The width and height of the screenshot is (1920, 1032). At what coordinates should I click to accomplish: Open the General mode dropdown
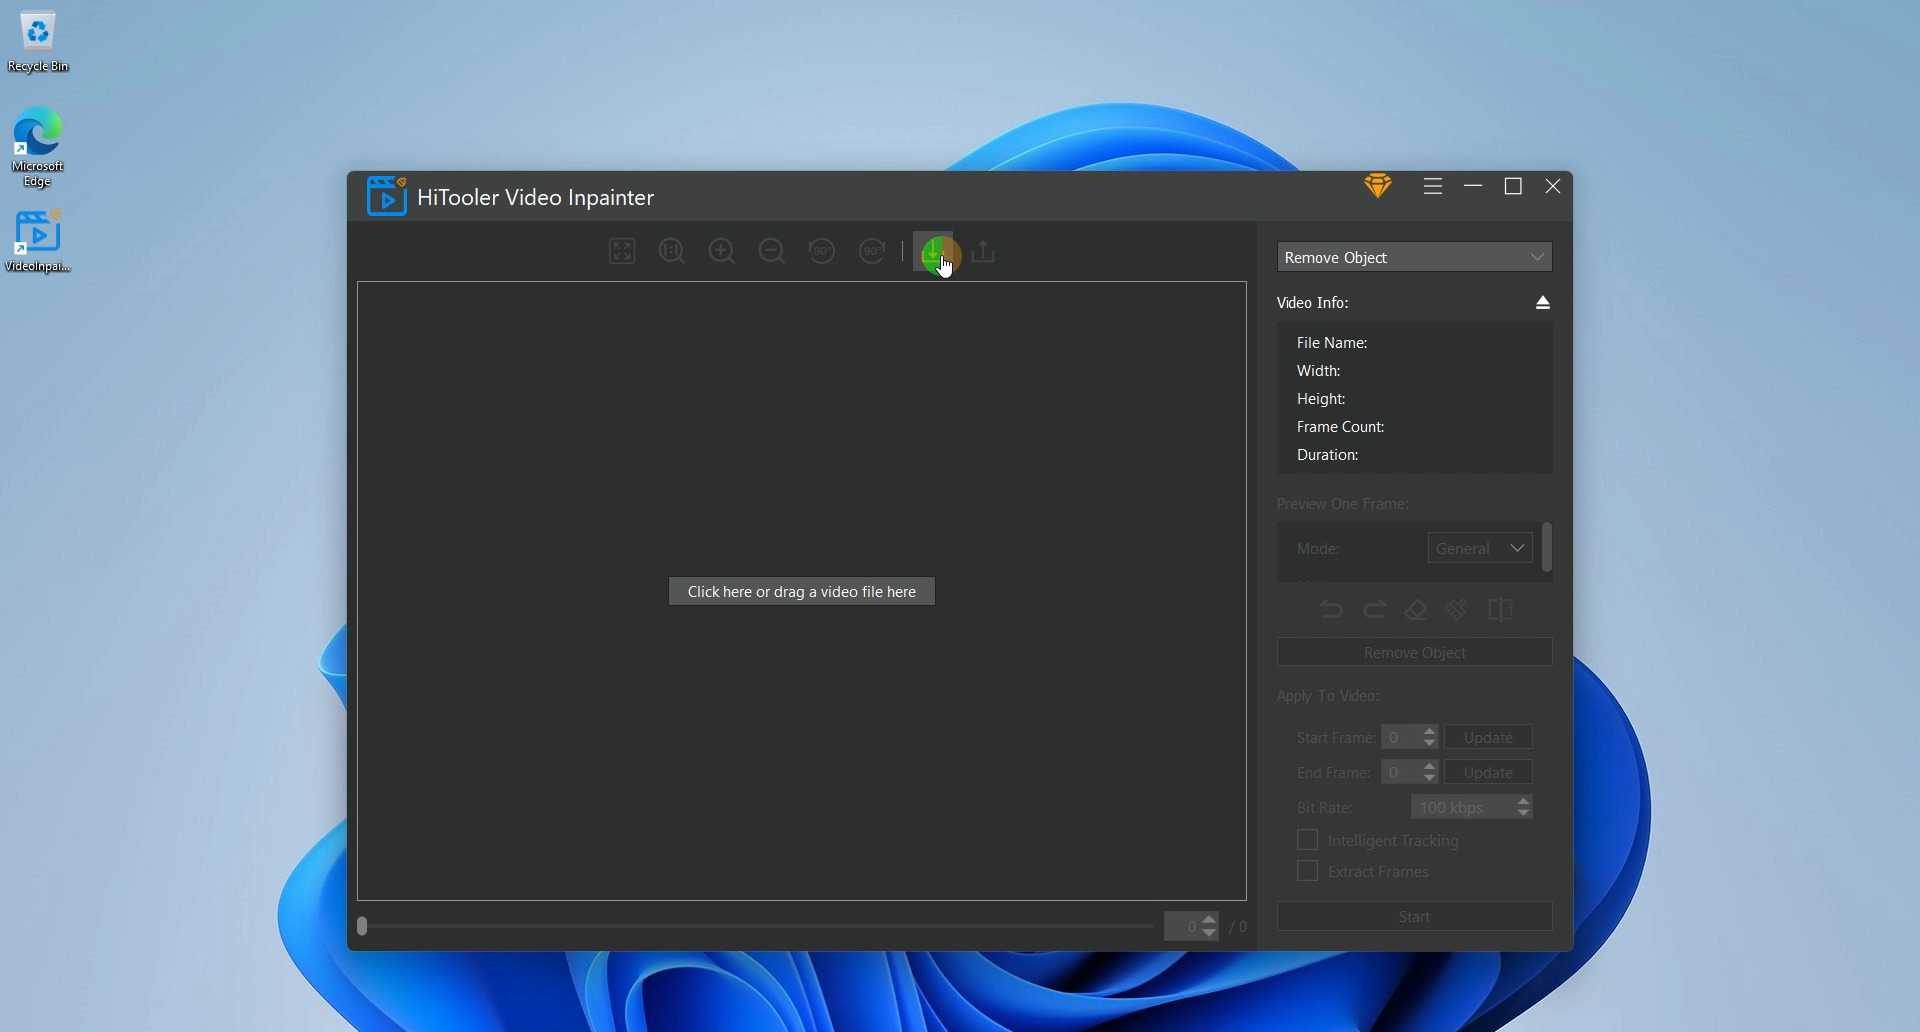click(1479, 547)
